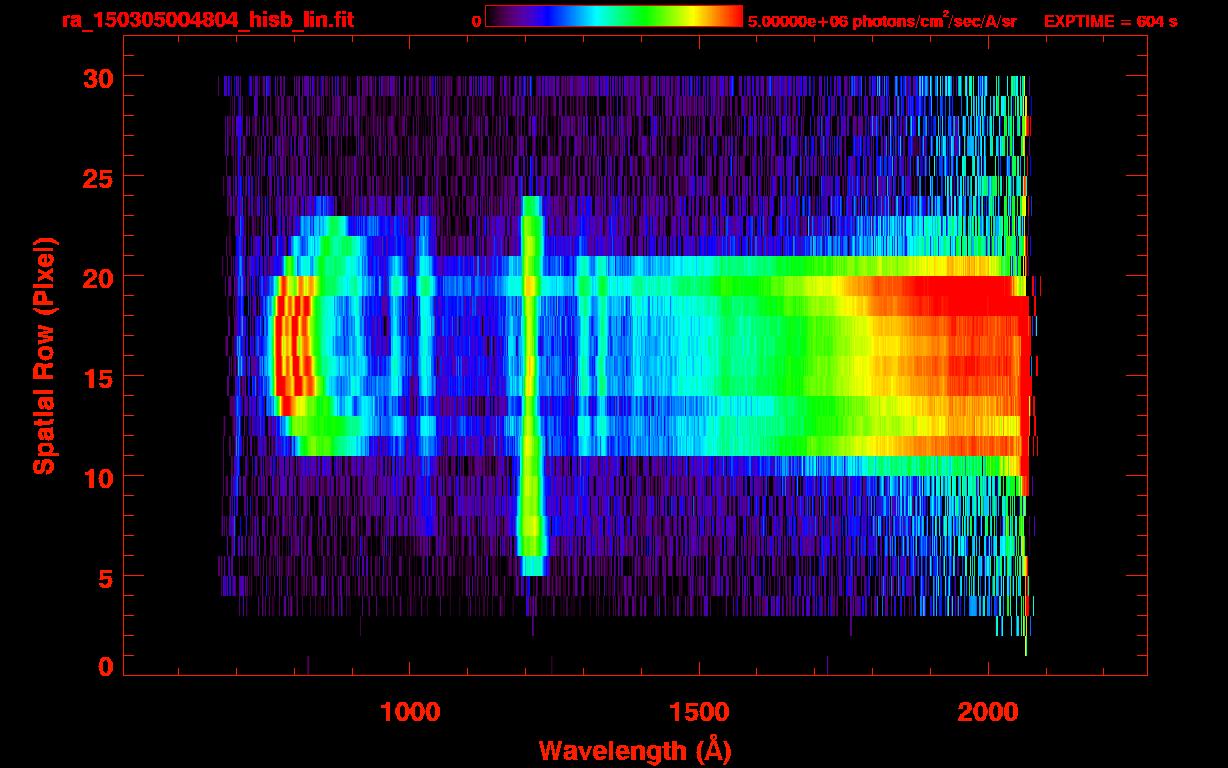Click the Spatial Row (Pixel) axis title
The height and width of the screenshot is (768, 1228).
pyautogui.click(x=43, y=355)
